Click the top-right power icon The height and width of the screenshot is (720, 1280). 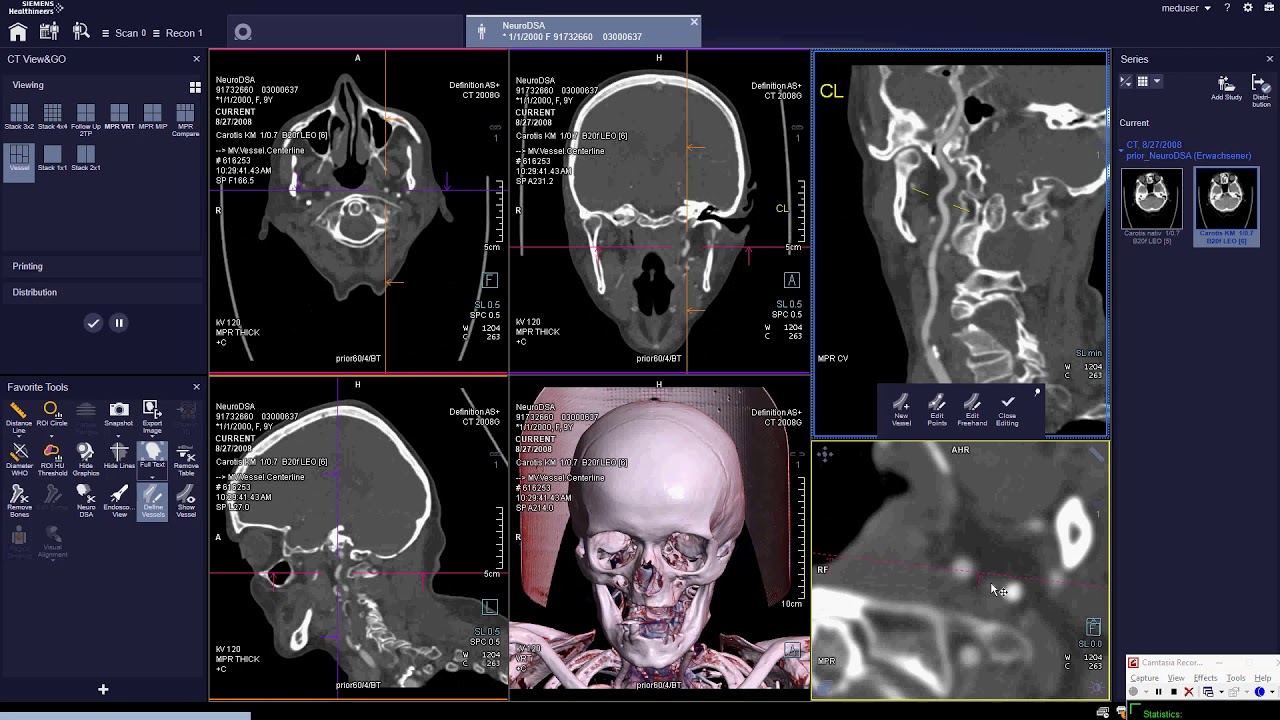(x=1268, y=8)
